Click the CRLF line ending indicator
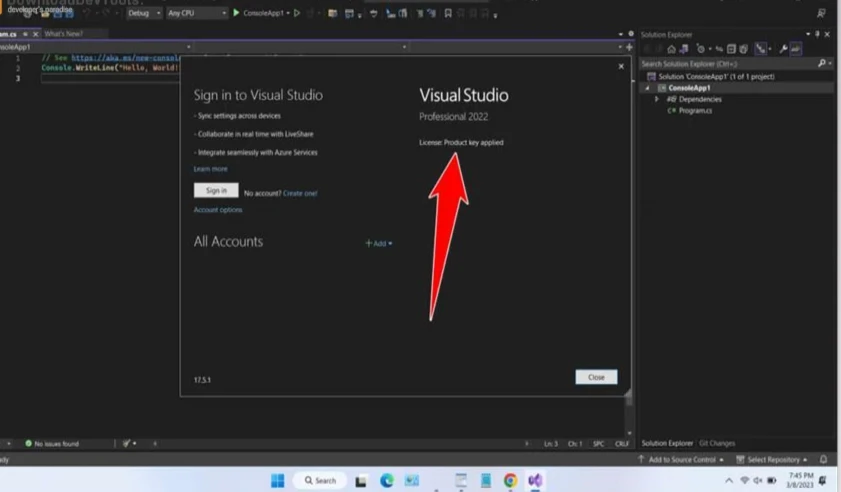 coord(622,444)
